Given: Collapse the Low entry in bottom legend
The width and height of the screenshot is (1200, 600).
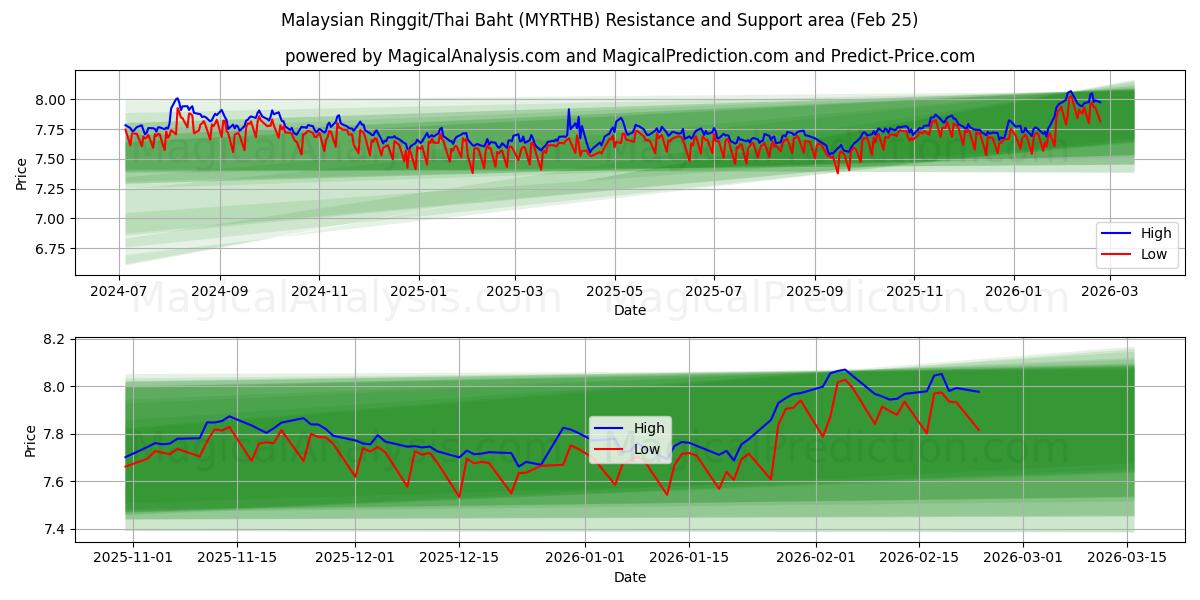Looking at the screenshot, I should [646, 448].
